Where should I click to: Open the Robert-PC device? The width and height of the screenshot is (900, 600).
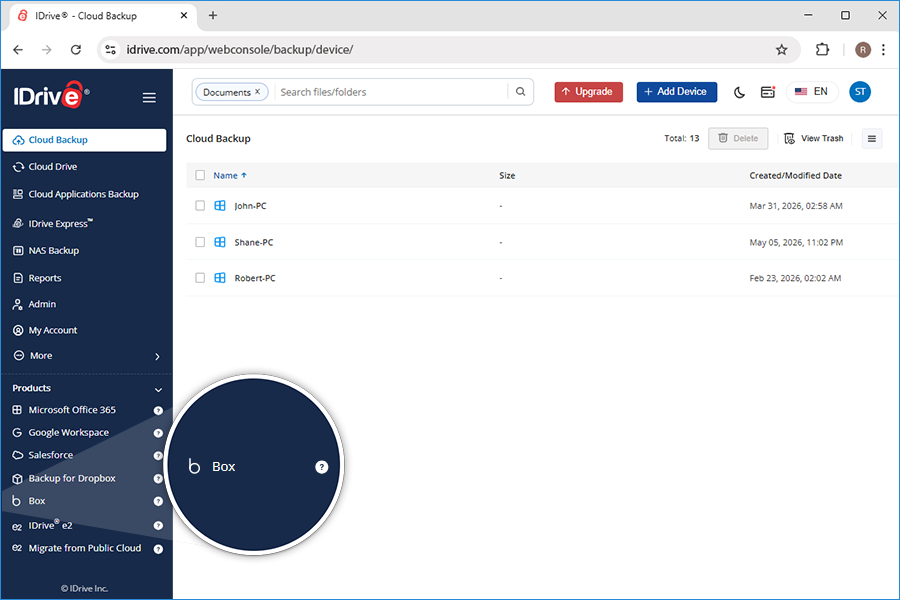coord(255,278)
